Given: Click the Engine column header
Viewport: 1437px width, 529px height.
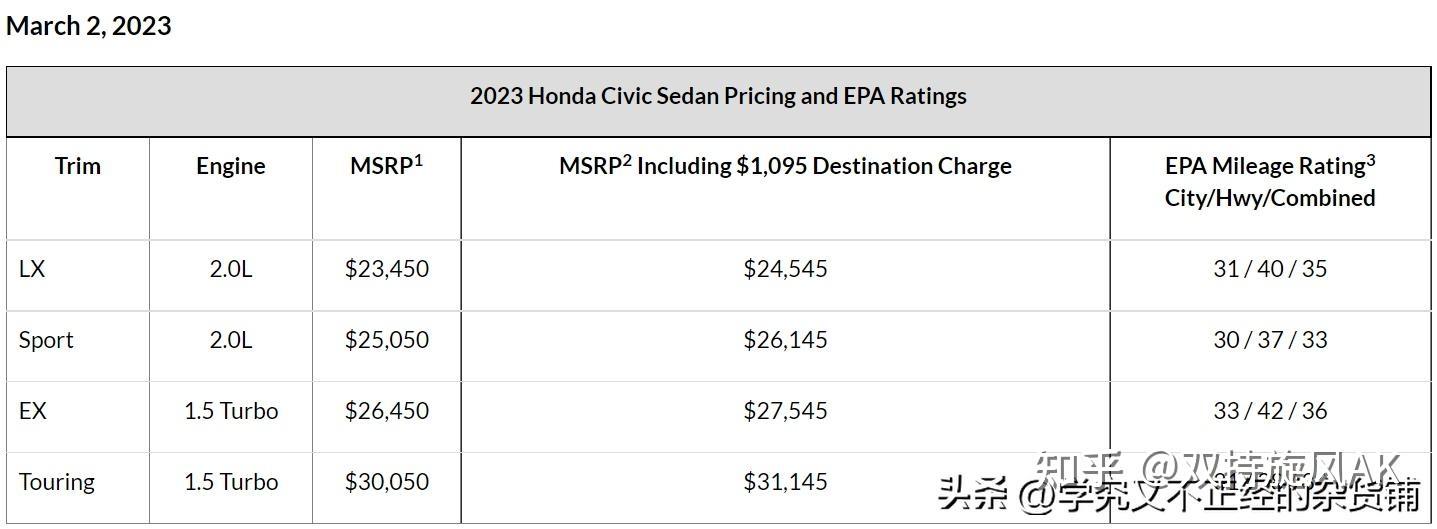Looking at the screenshot, I should coord(231,166).
